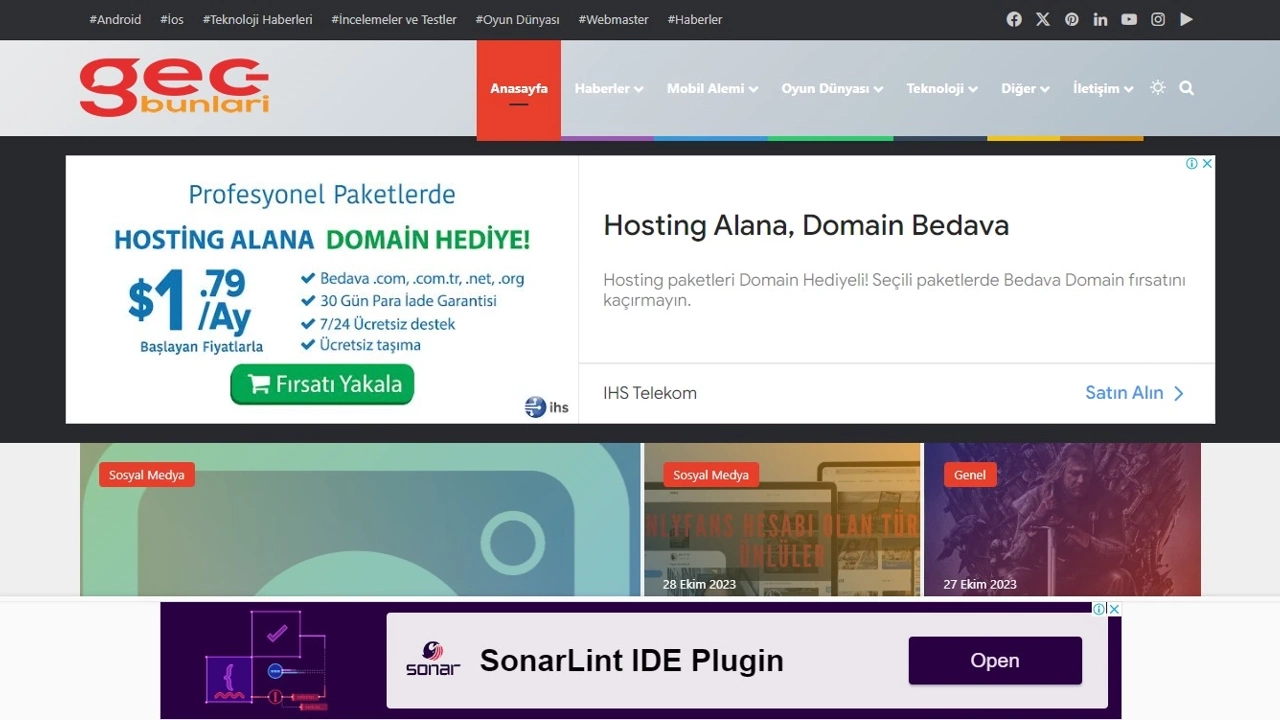
Task: Open the #Teknoloji Haberleri top link
Action: coord(258,19)
